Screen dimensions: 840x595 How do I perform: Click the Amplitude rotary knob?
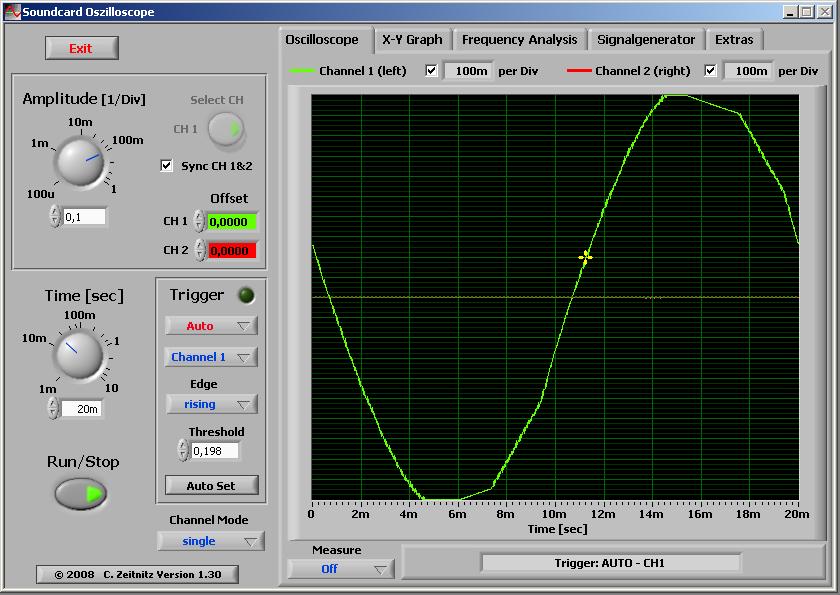coord(78,161)
